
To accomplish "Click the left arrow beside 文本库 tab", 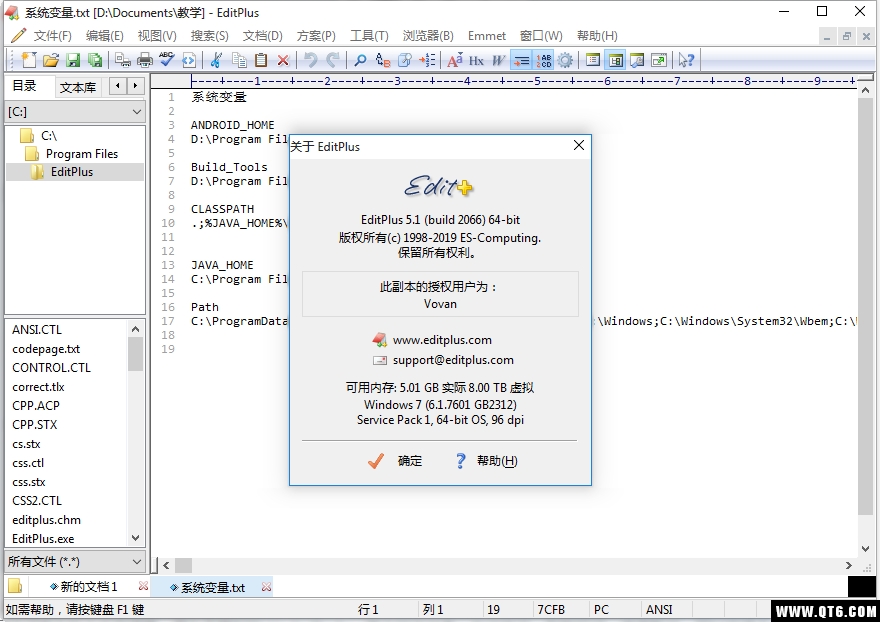I will tap(117, 86).
